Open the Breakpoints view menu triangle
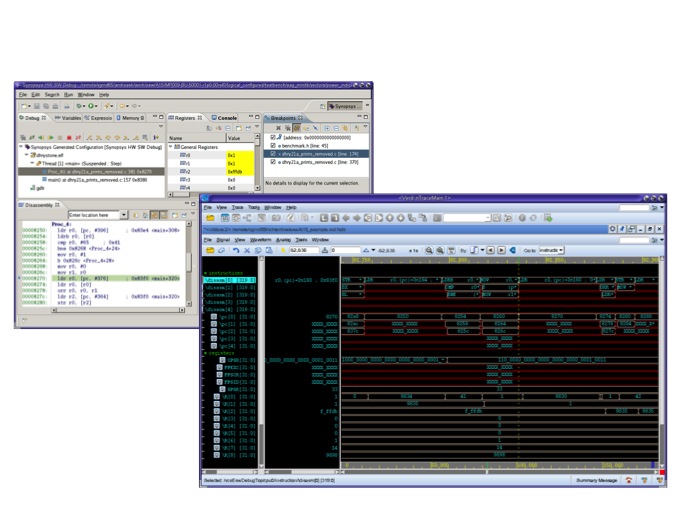This screenshot has height=510, width=680. [x=365, y=127]
